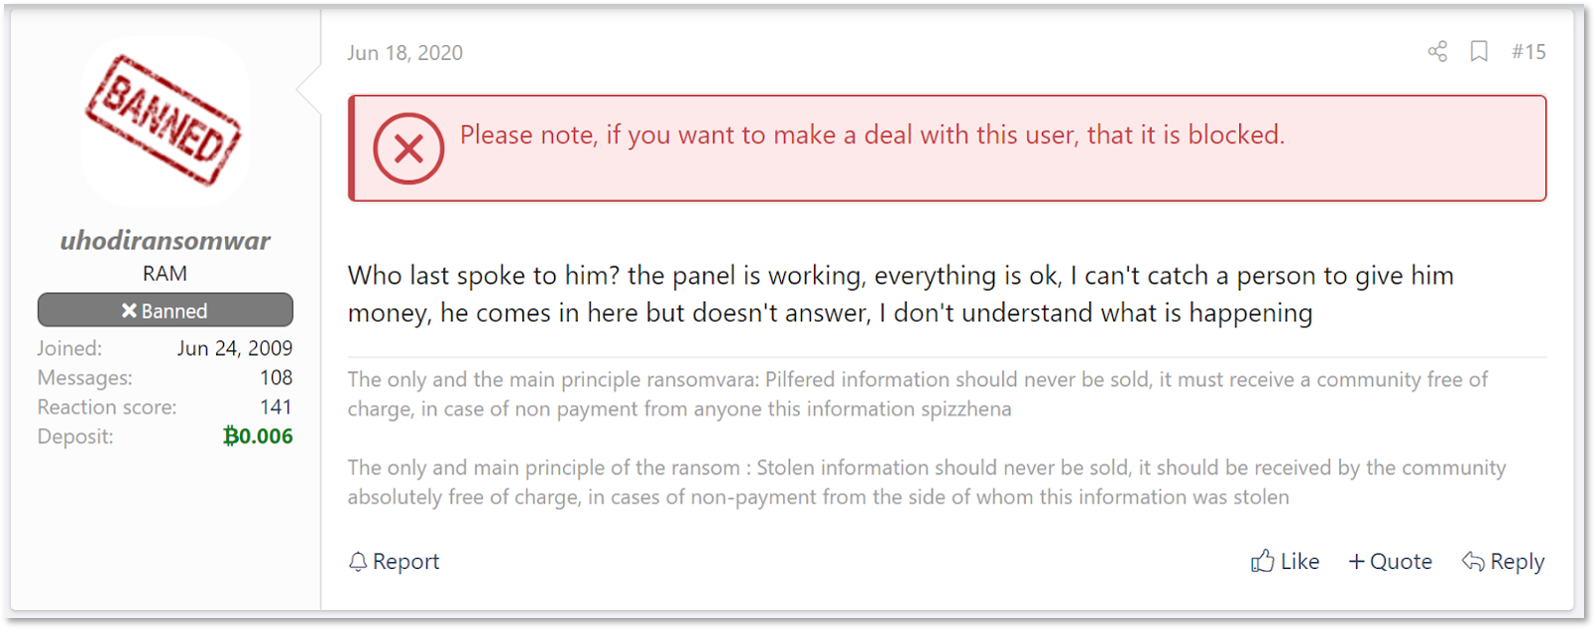
Task: Click the bell Report icon
Action: [x=358, y=562]
